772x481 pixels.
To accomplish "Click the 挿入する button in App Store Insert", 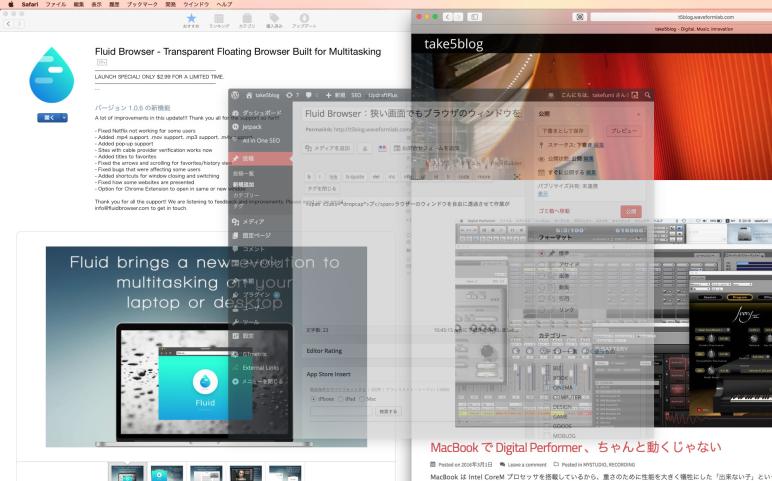I will point(388,412).
